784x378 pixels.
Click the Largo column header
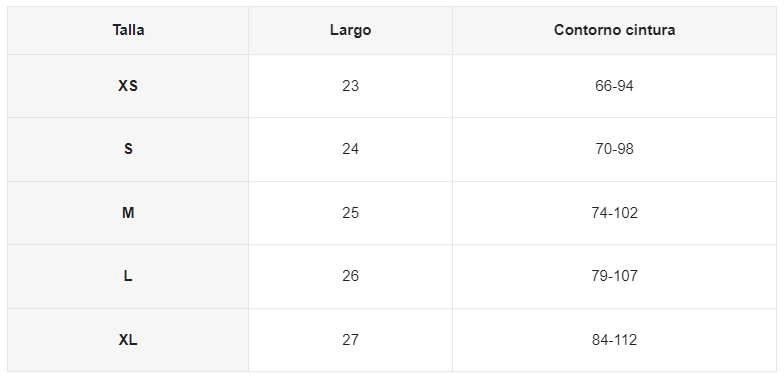point(350,30)
